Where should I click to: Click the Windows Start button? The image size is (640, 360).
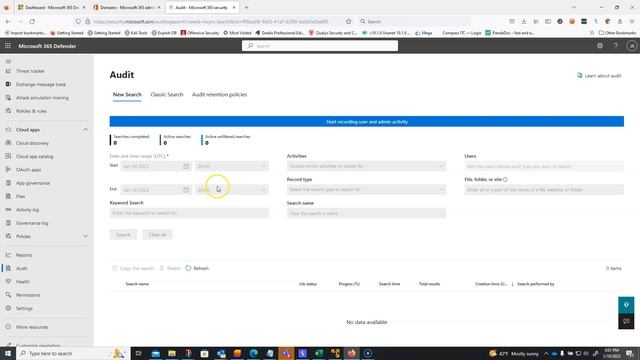(8, 353)
